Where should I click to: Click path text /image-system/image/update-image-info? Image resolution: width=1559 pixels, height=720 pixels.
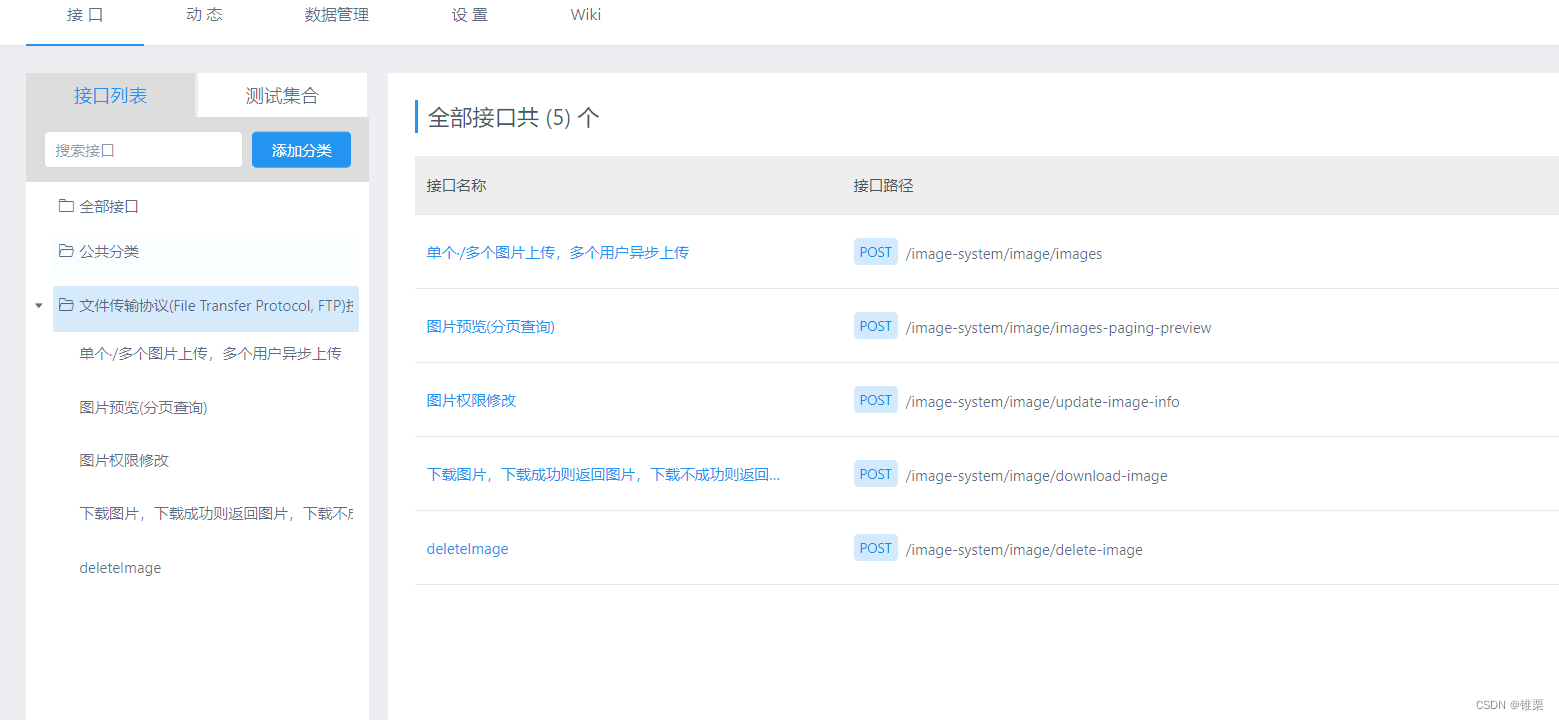[x=1042, y=402]
